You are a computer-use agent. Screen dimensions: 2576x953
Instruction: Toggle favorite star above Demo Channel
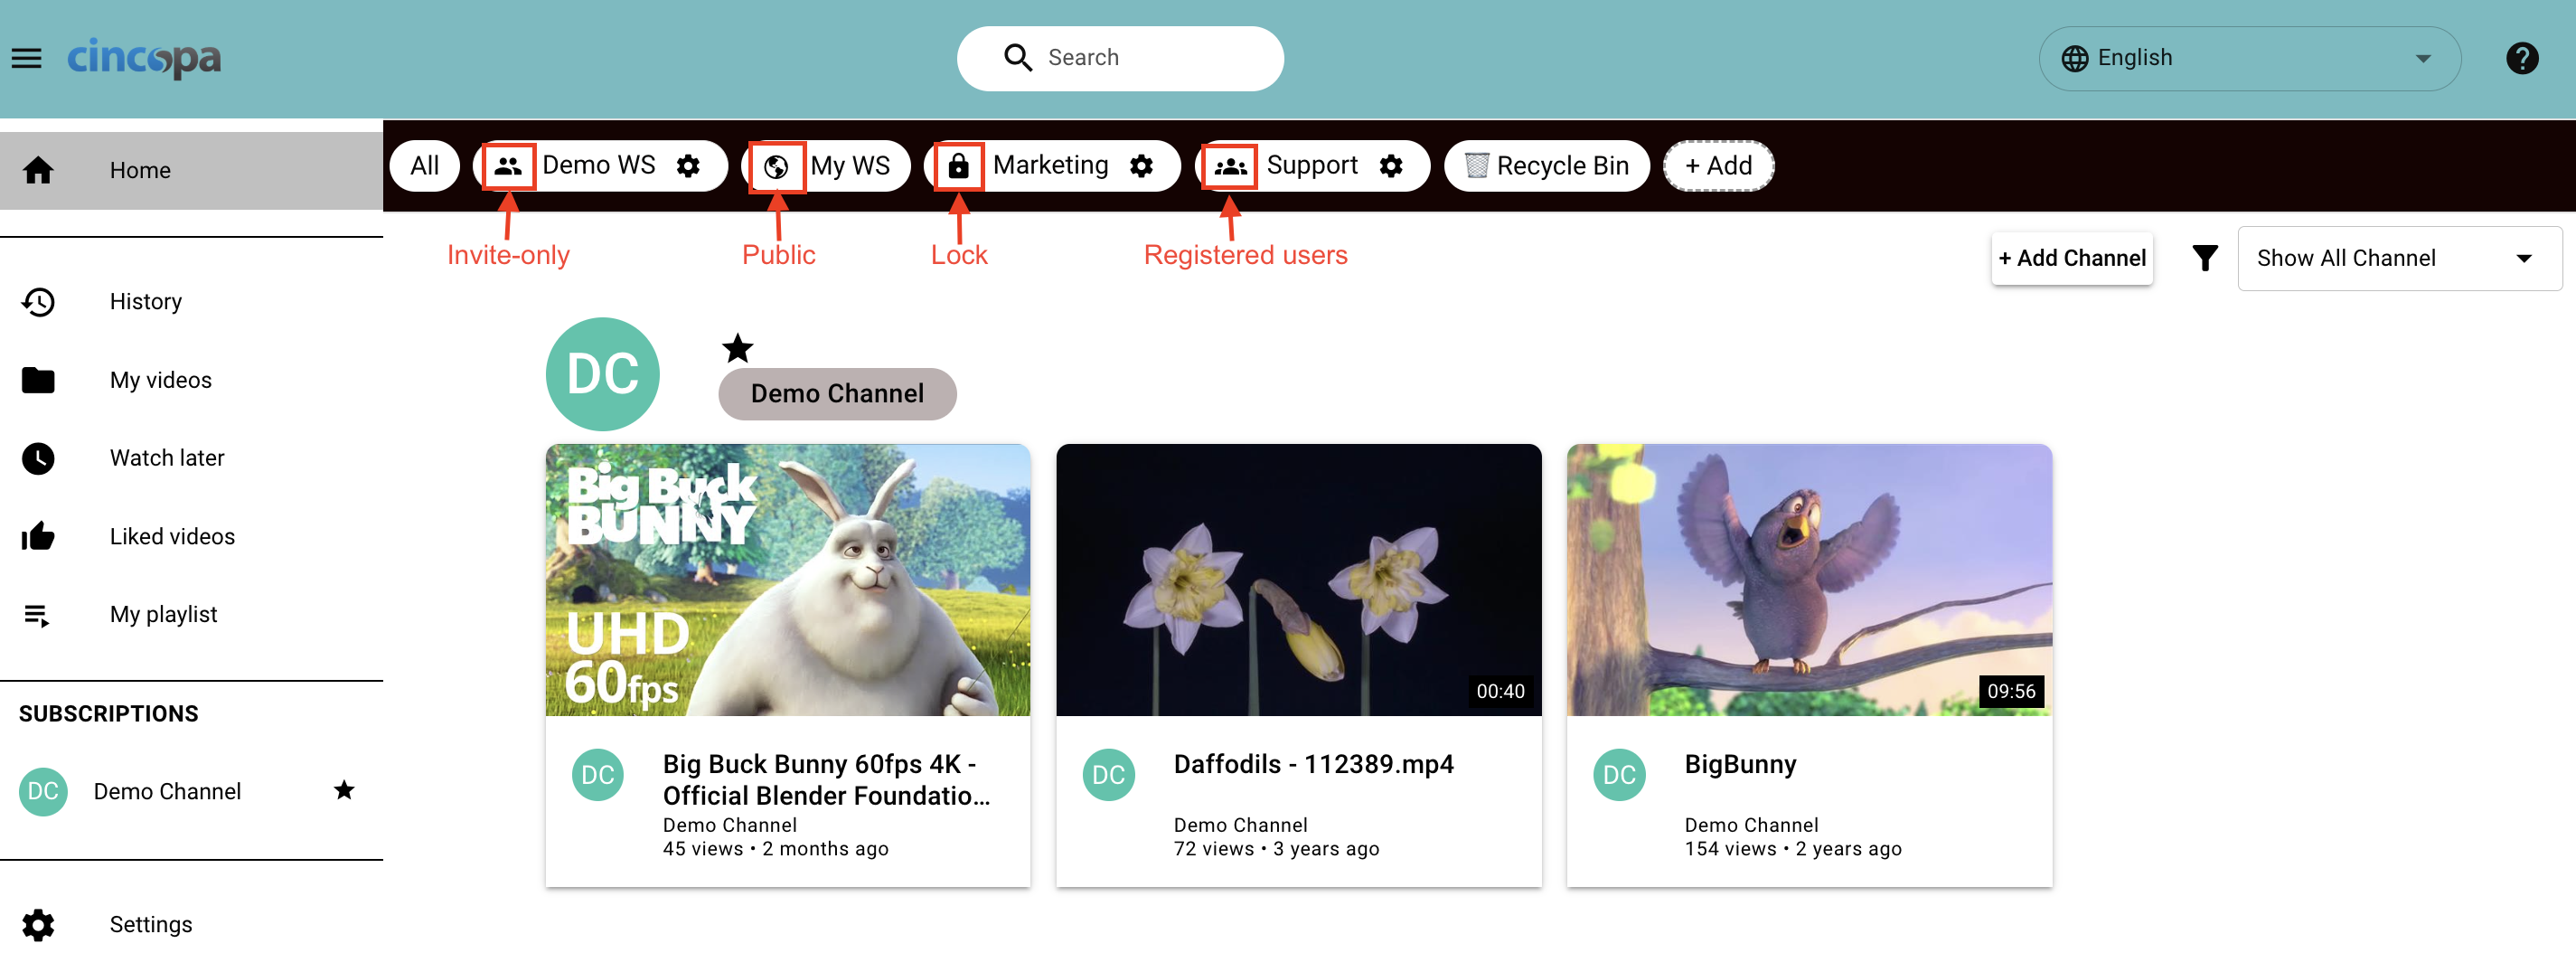pyautogui.click(x=737, y=348)
